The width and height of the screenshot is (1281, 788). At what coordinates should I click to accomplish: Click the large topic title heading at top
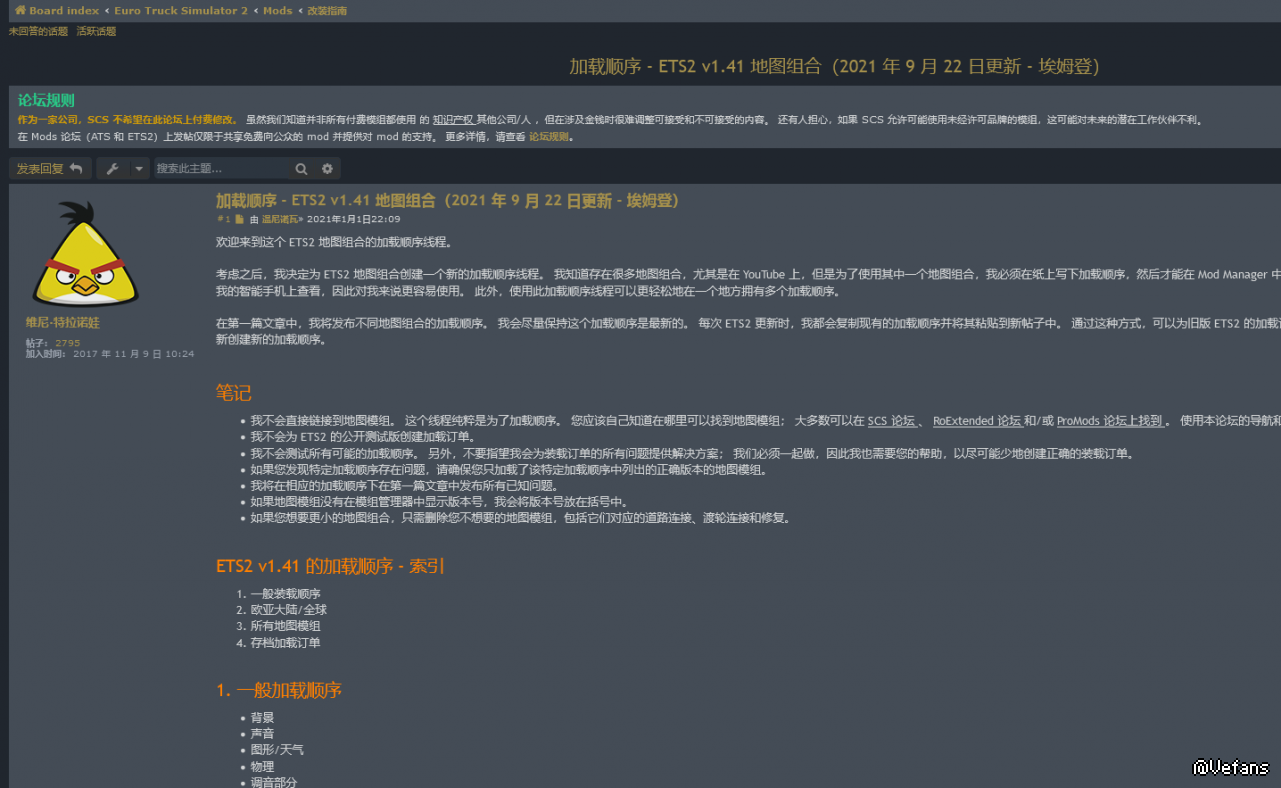click(835, 67)
